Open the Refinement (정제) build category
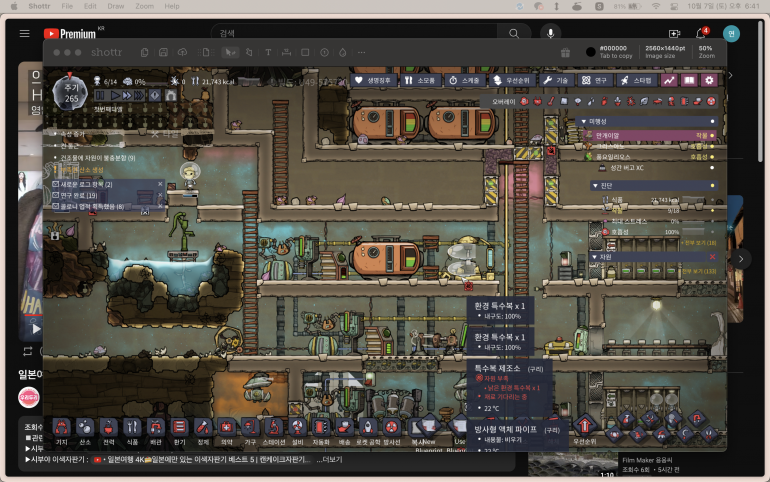 (203, 428)
